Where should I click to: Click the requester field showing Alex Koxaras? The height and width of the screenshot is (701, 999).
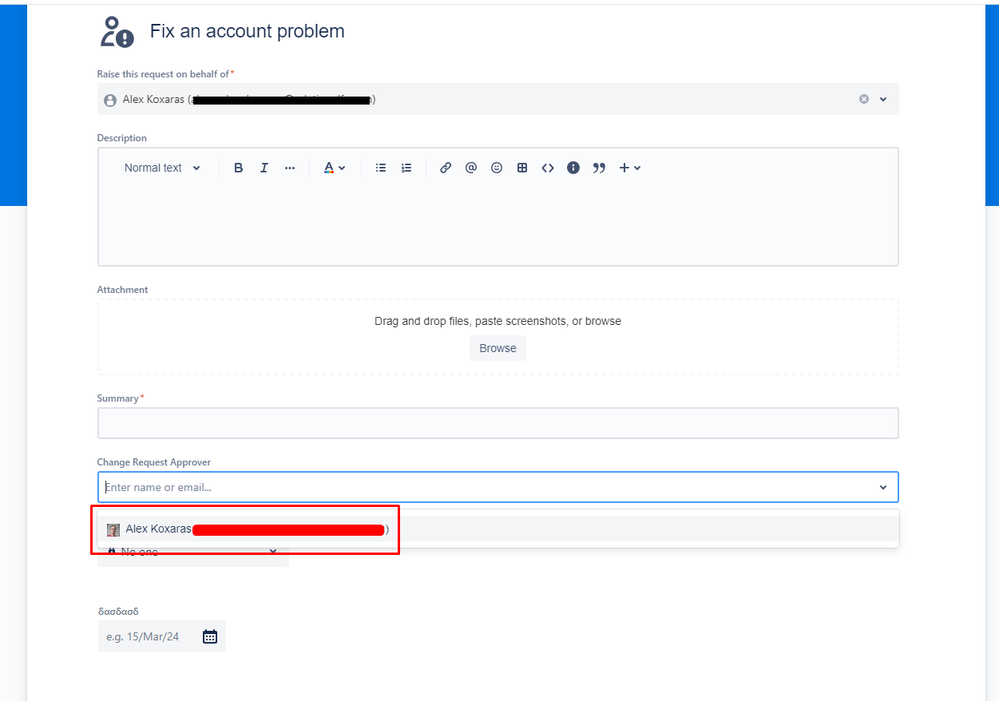(498, 99)
